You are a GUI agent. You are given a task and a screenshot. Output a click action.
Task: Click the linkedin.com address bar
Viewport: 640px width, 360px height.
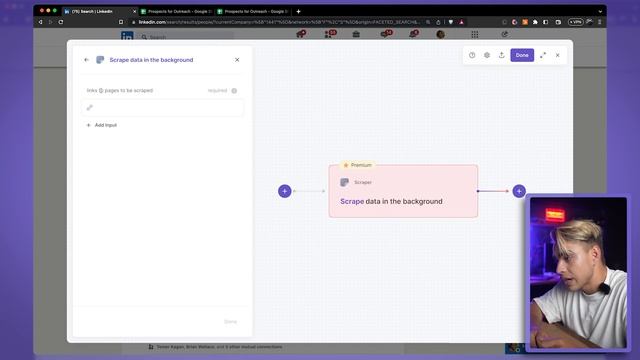point(278,22)
